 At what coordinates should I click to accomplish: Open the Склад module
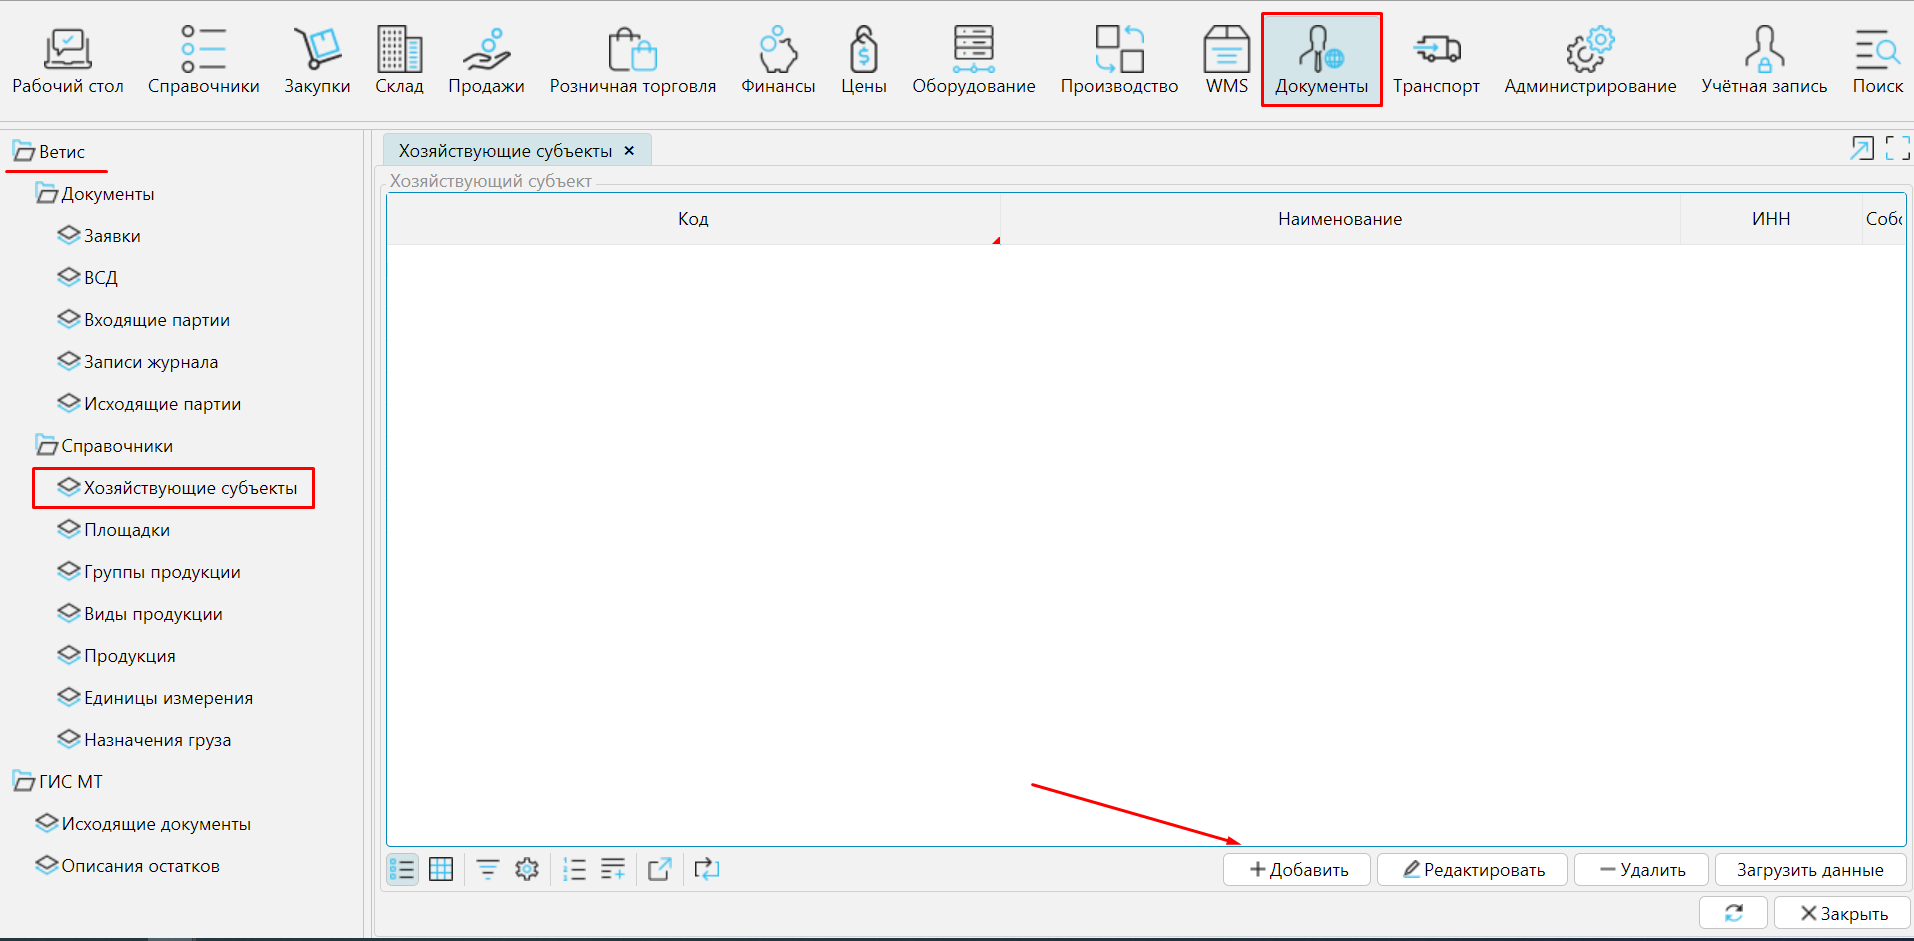(x=399, y=60)
